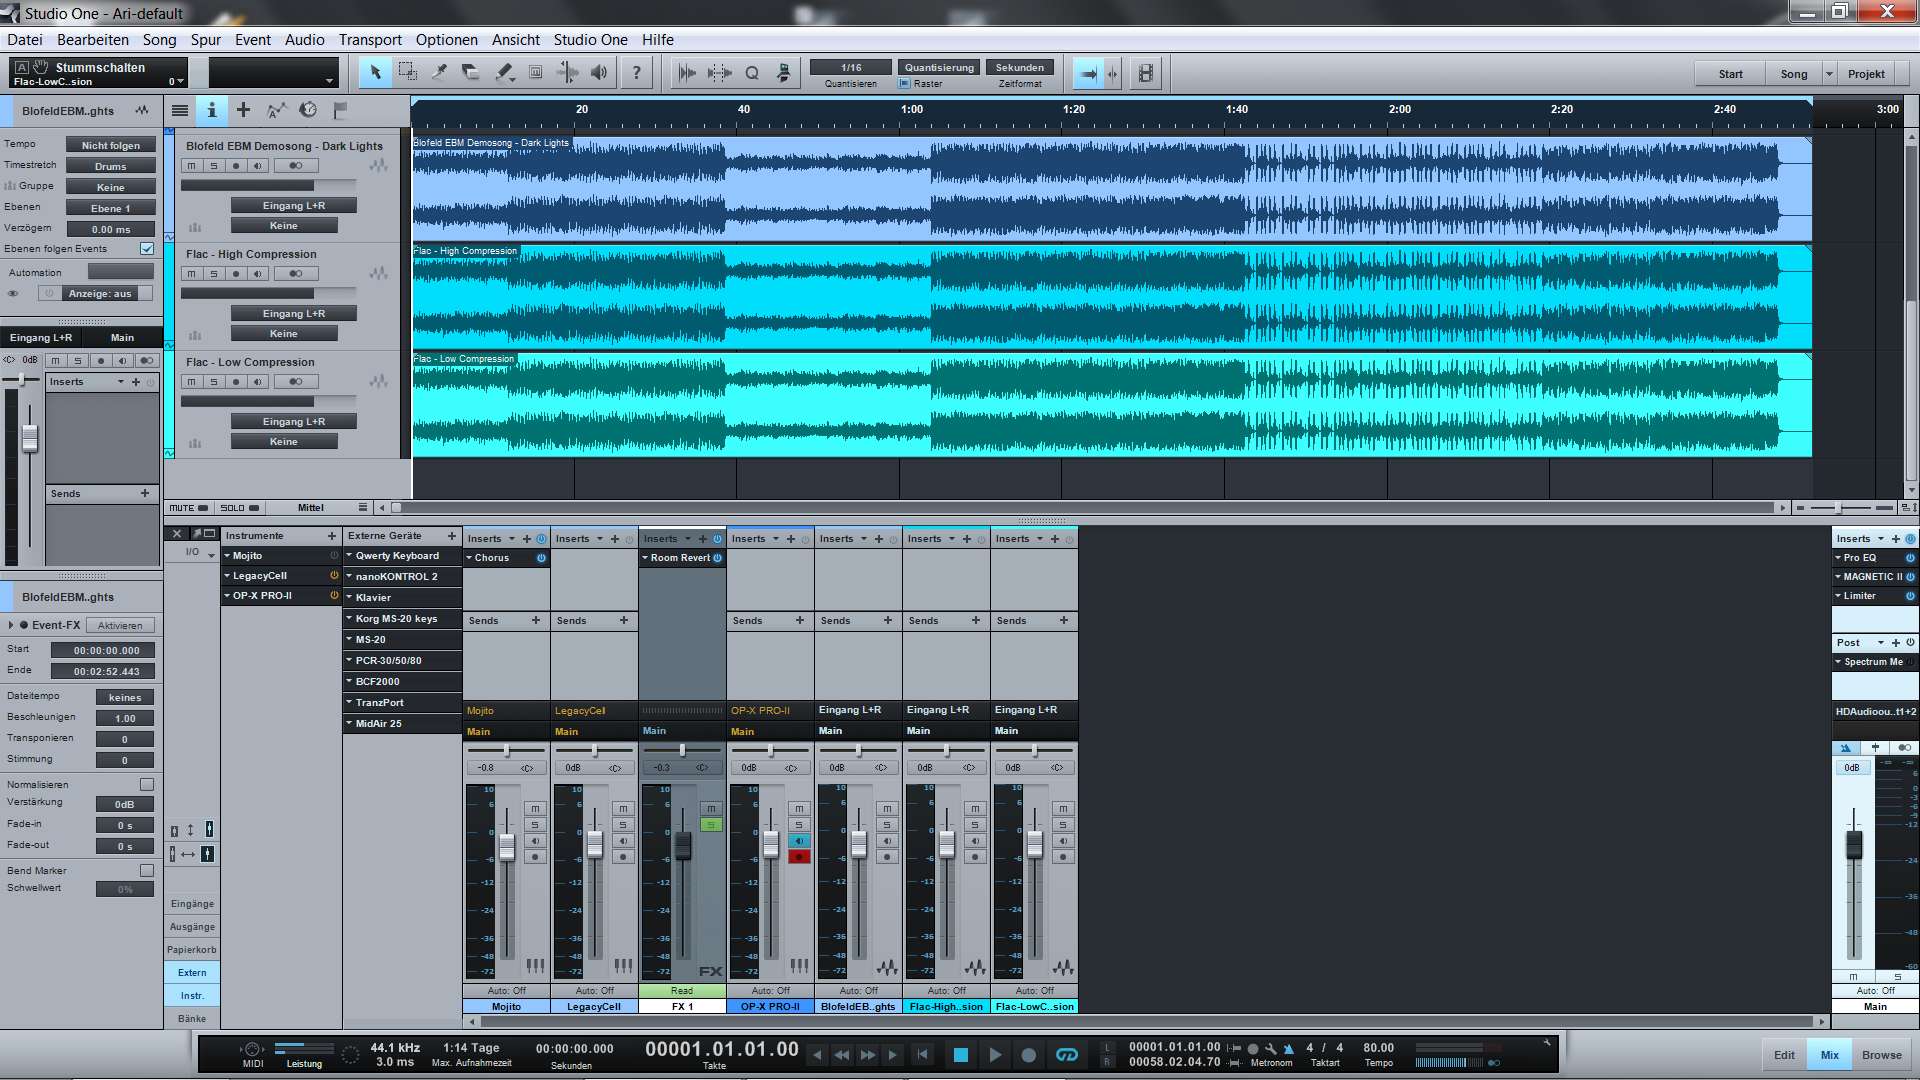The image size is (1920, 1080).
Task: Toggle the Loop transport button
Action: click(x=1067, y=1054)
